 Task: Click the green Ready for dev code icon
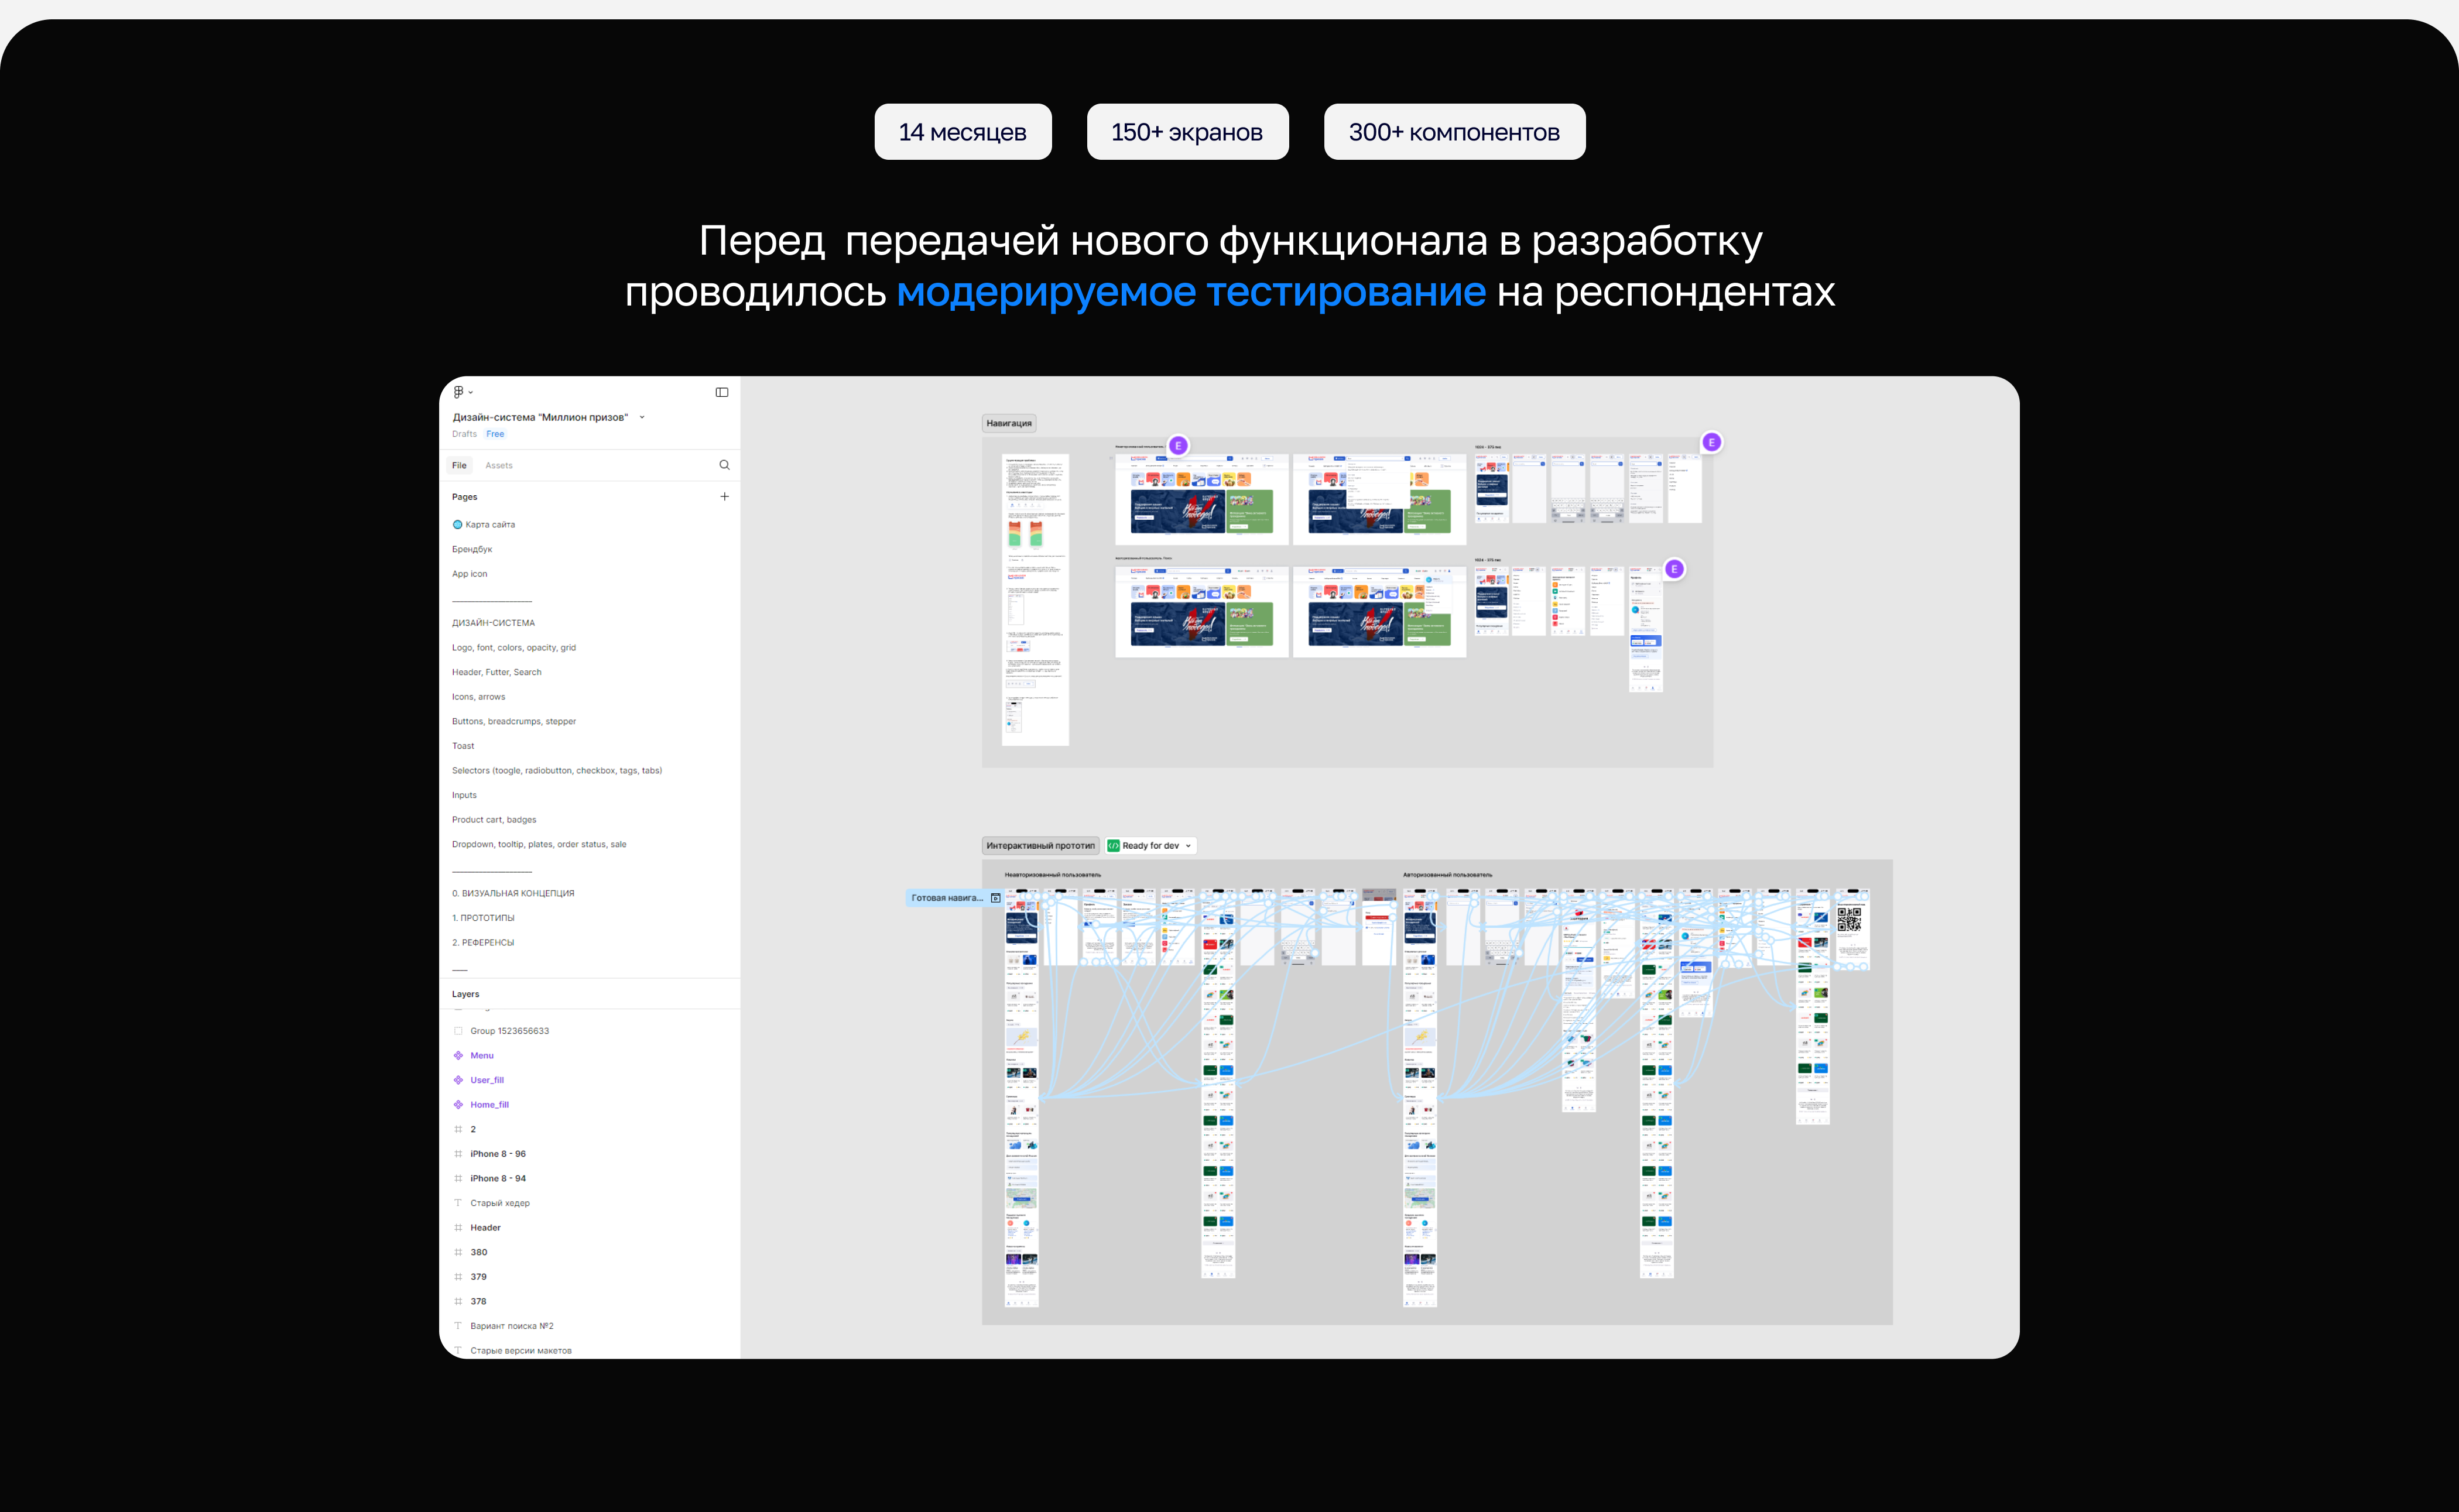pyautogui.click(x=1113, y=846)
